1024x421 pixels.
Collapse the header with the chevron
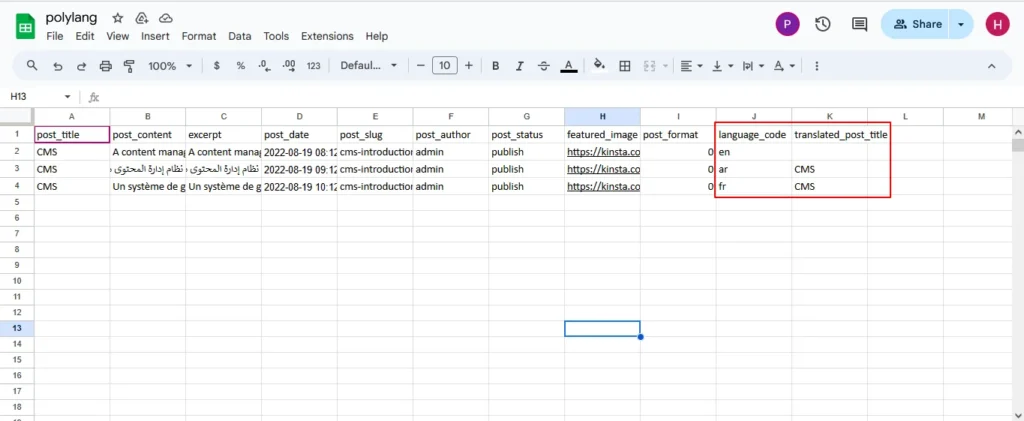click(x=991, y=66)
